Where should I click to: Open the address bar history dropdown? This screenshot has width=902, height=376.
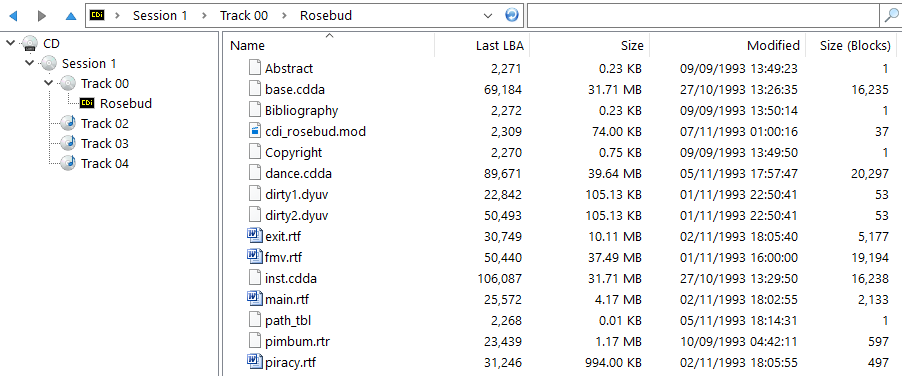[488, 16]
